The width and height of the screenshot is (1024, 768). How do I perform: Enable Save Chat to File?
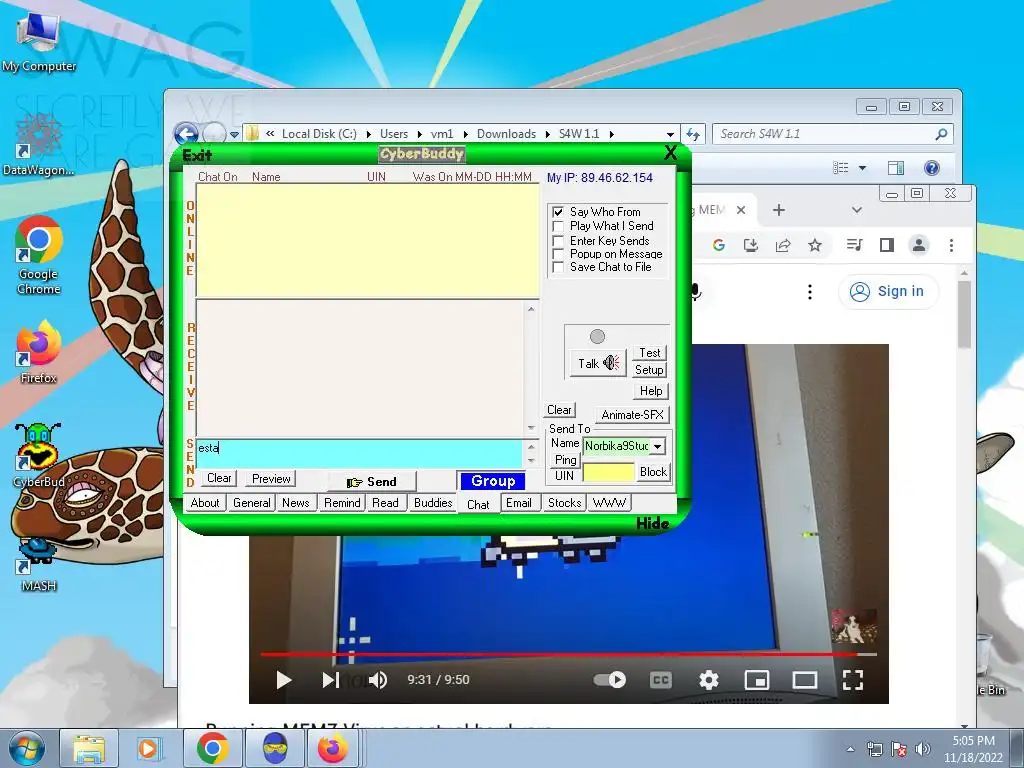(558, 267)
